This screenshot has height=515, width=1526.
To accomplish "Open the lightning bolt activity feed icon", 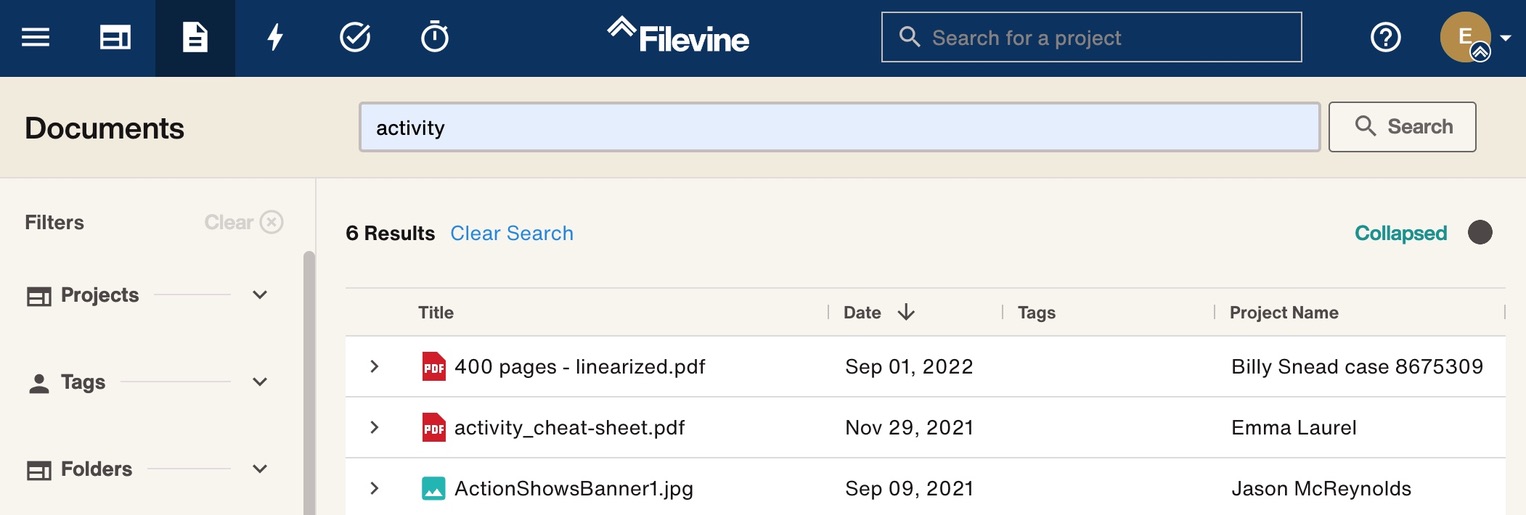I will (x=275, y=38).
